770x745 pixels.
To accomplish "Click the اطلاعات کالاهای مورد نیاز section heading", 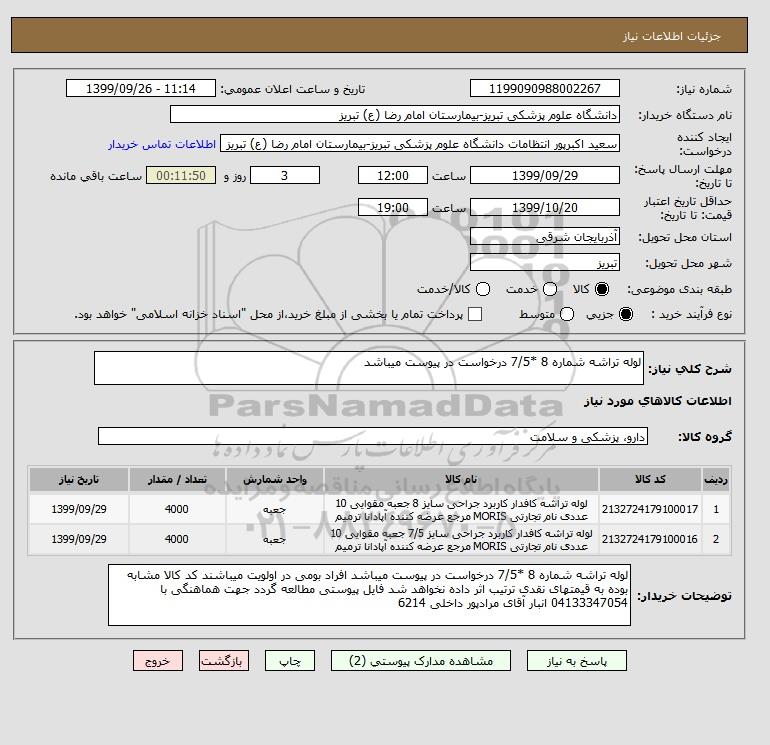I will tap(658, 401).
